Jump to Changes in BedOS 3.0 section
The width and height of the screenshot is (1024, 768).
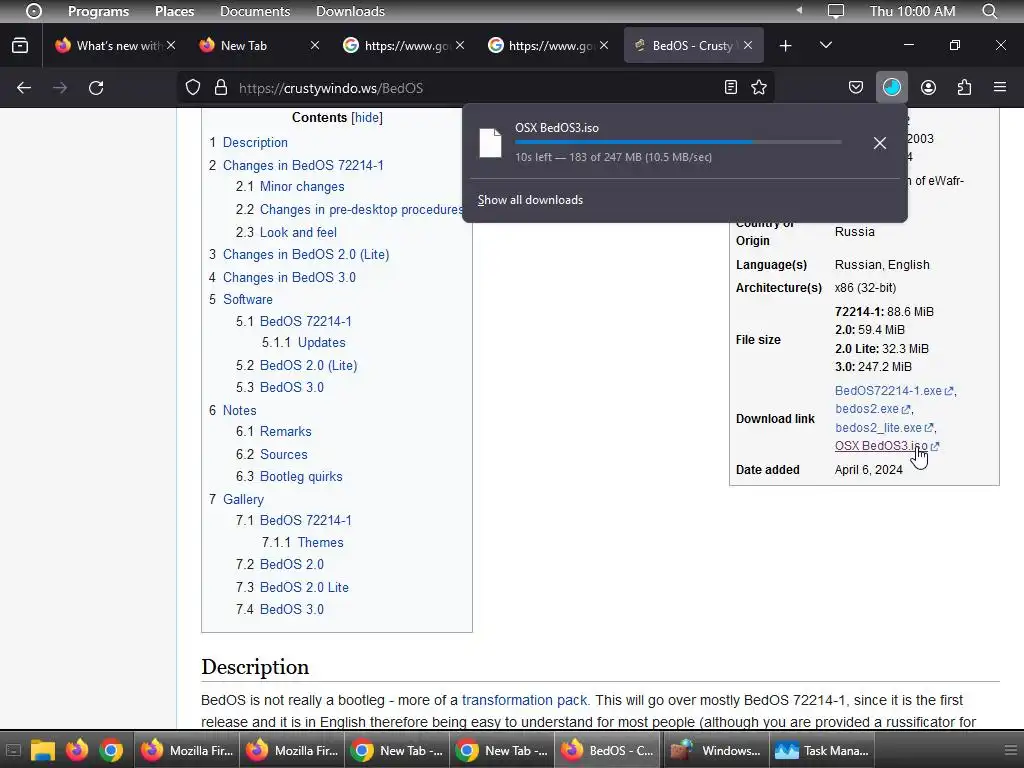pos(289,278)
